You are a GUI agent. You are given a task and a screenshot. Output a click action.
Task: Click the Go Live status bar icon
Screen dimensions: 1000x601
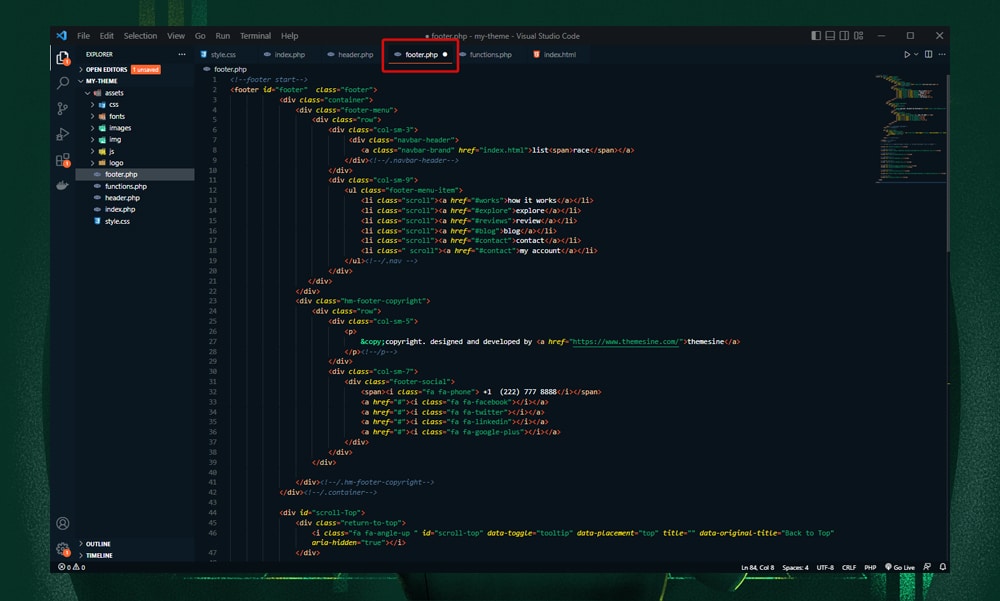900,567
